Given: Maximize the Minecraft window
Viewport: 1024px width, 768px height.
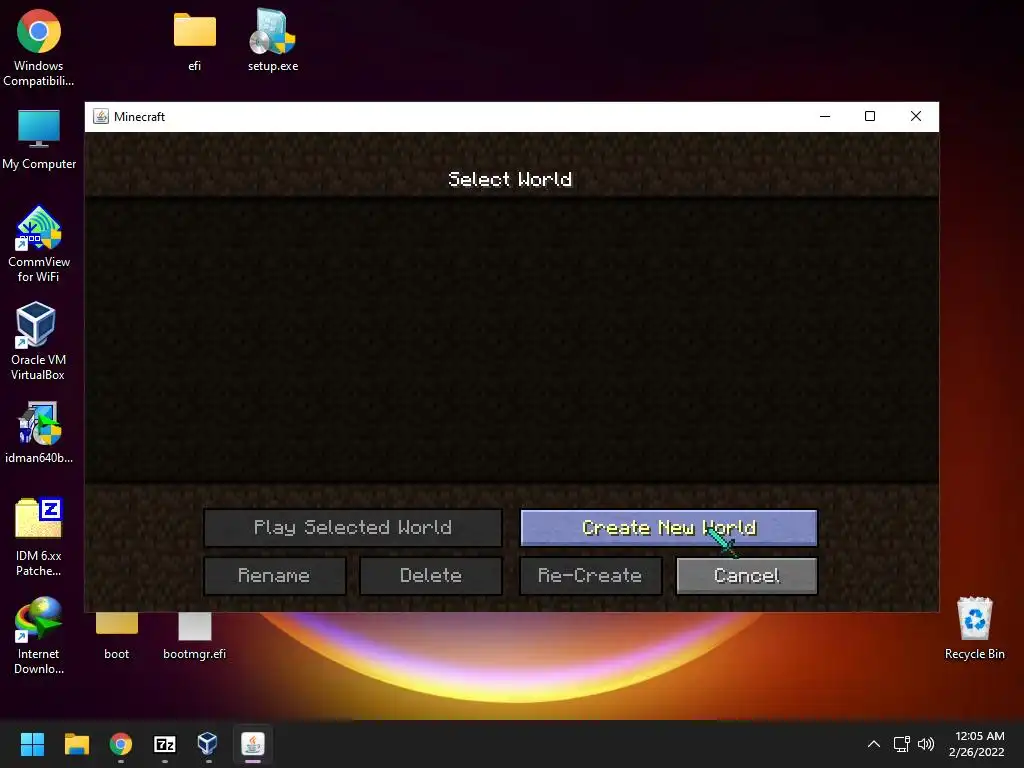Looking at the screenshot, I should 870,116.
